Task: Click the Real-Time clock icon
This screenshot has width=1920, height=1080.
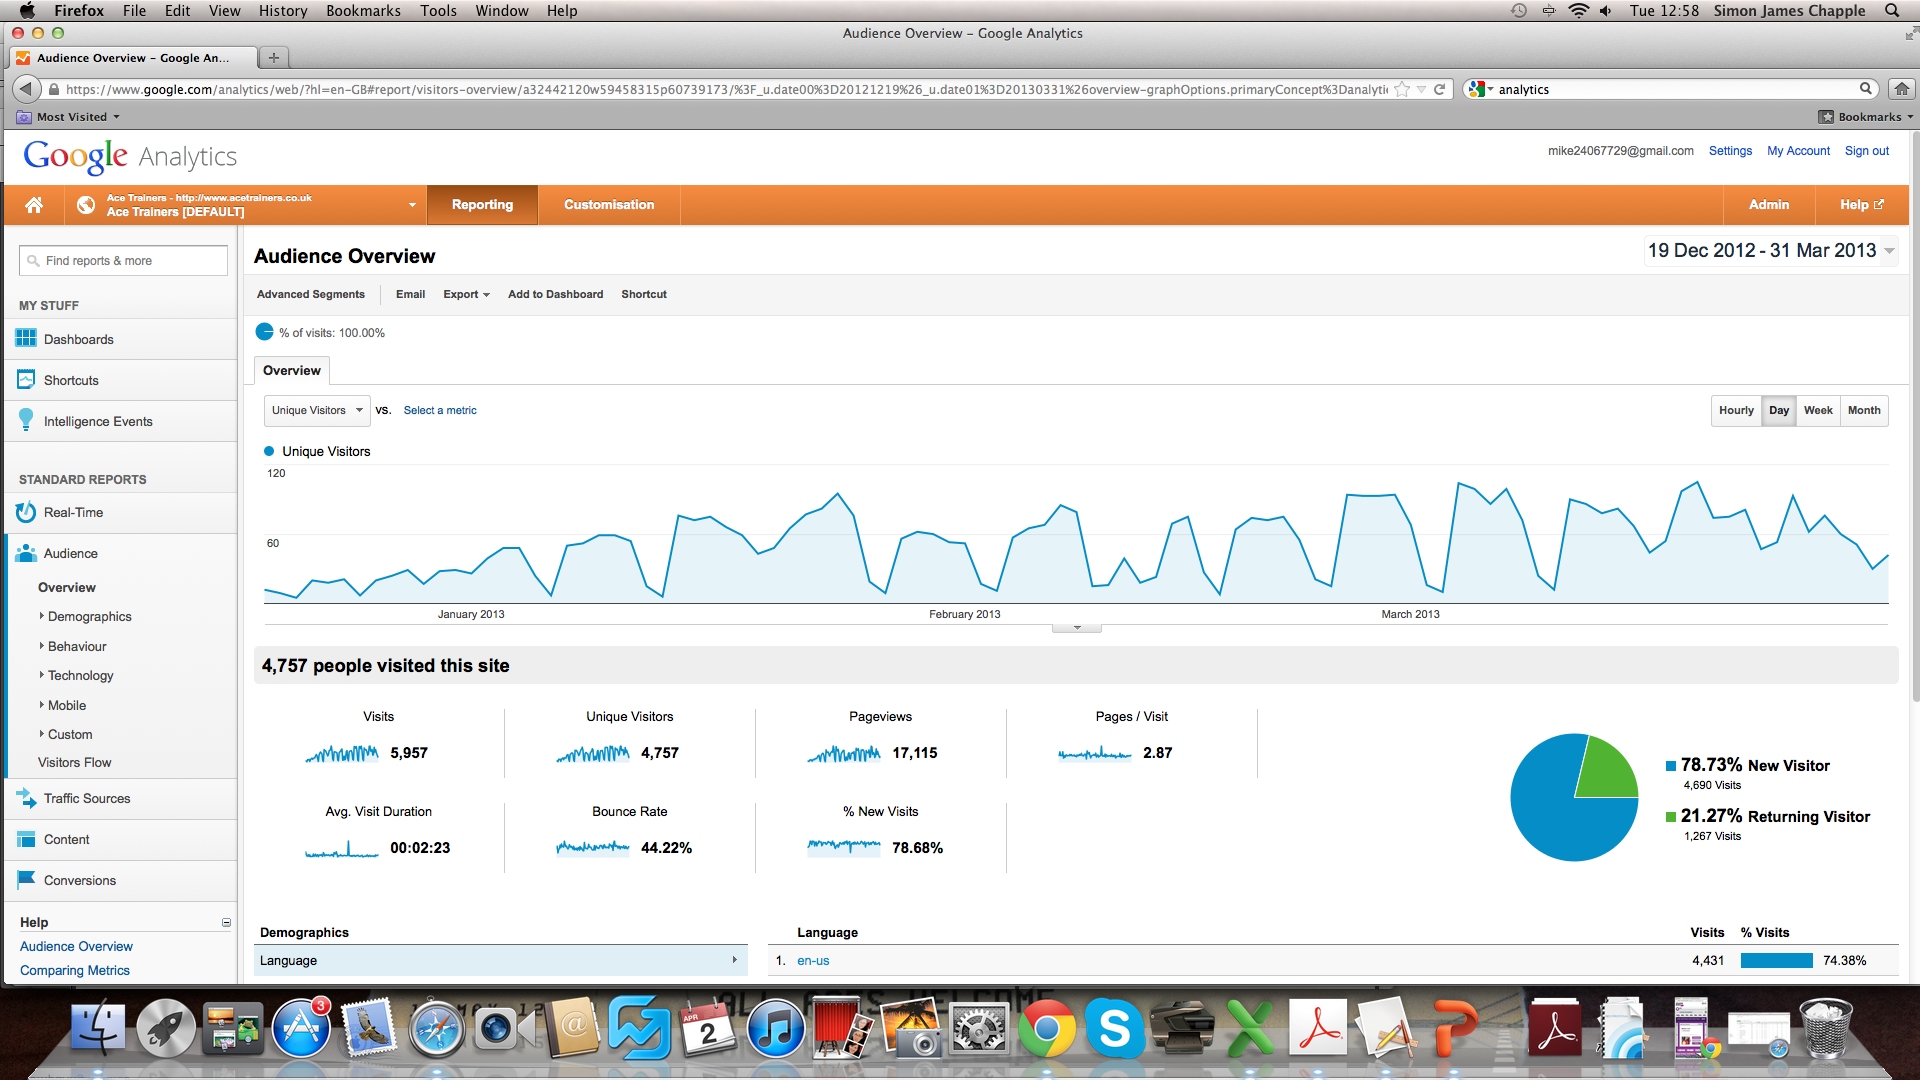Action: [x=26, y=512]
